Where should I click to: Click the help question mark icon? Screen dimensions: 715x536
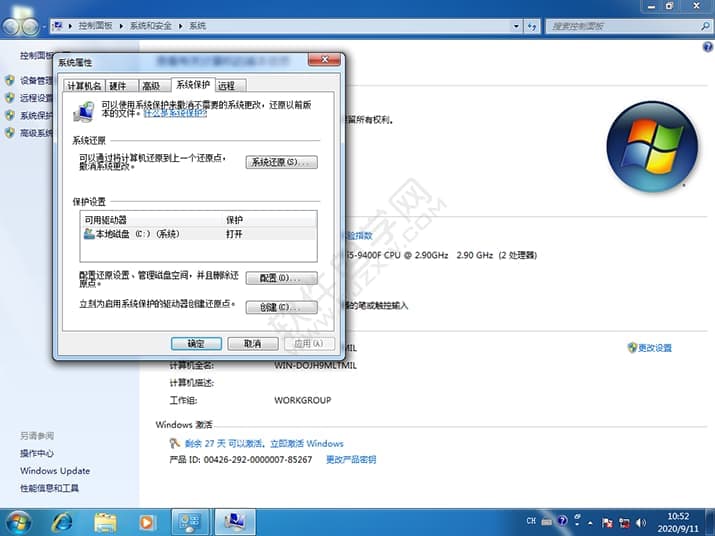[x=563, y=521]
